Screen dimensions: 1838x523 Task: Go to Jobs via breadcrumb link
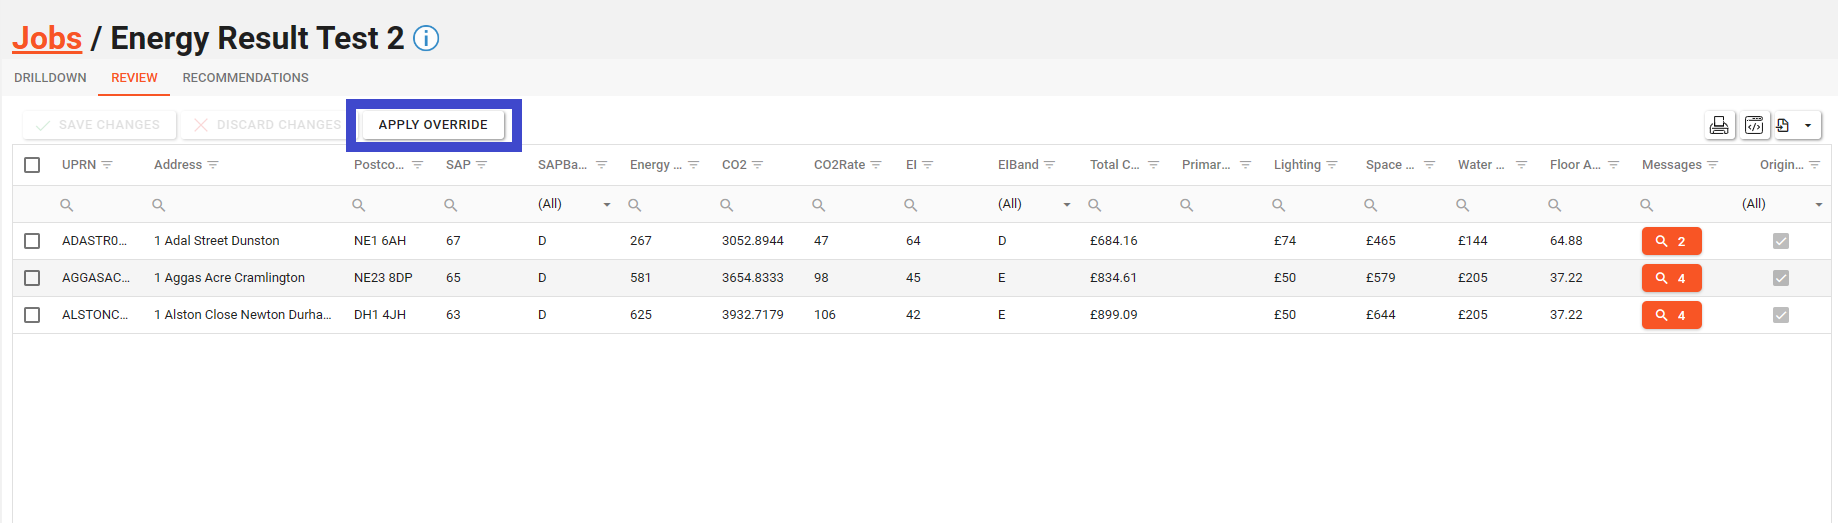(x=47, y=38)
